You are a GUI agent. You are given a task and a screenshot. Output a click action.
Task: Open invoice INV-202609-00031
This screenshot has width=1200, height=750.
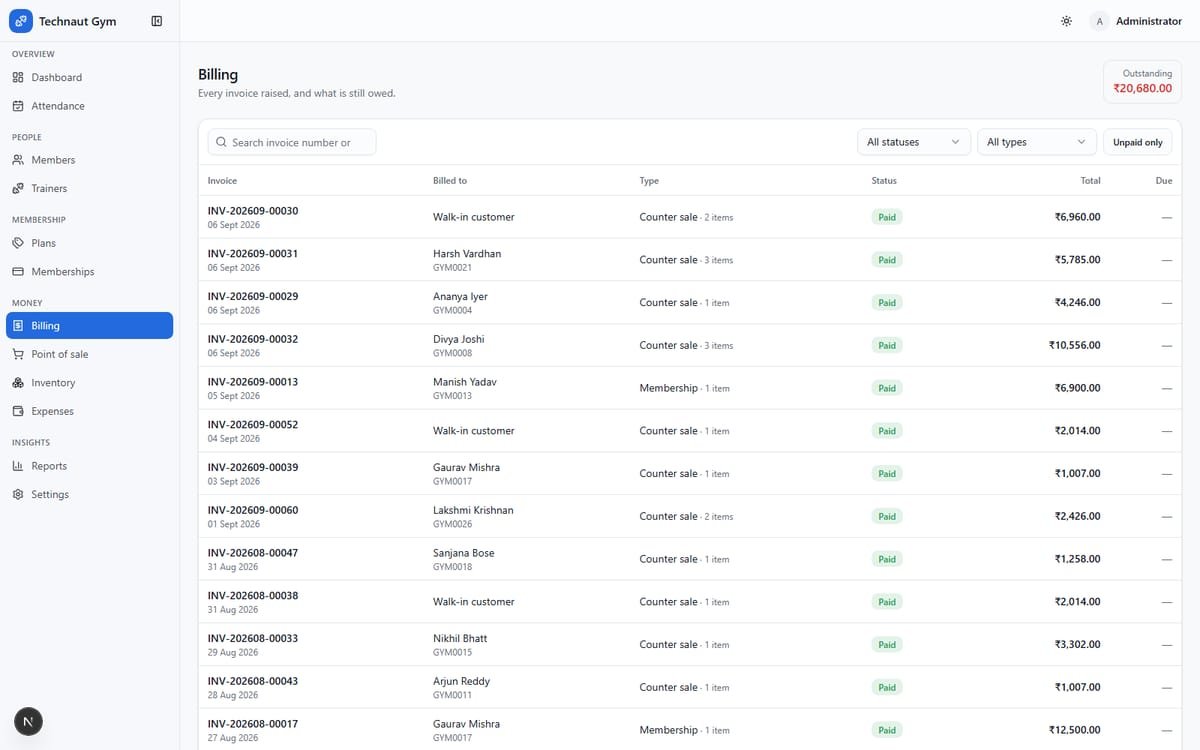coord(253,254)
